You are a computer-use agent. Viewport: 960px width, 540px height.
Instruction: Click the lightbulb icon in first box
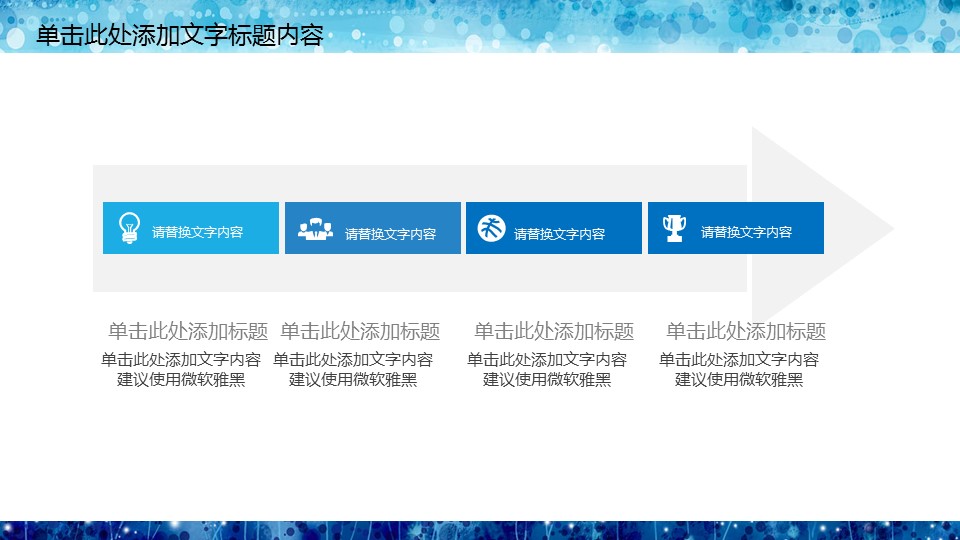pyautogui.click(x=129, y=228)
